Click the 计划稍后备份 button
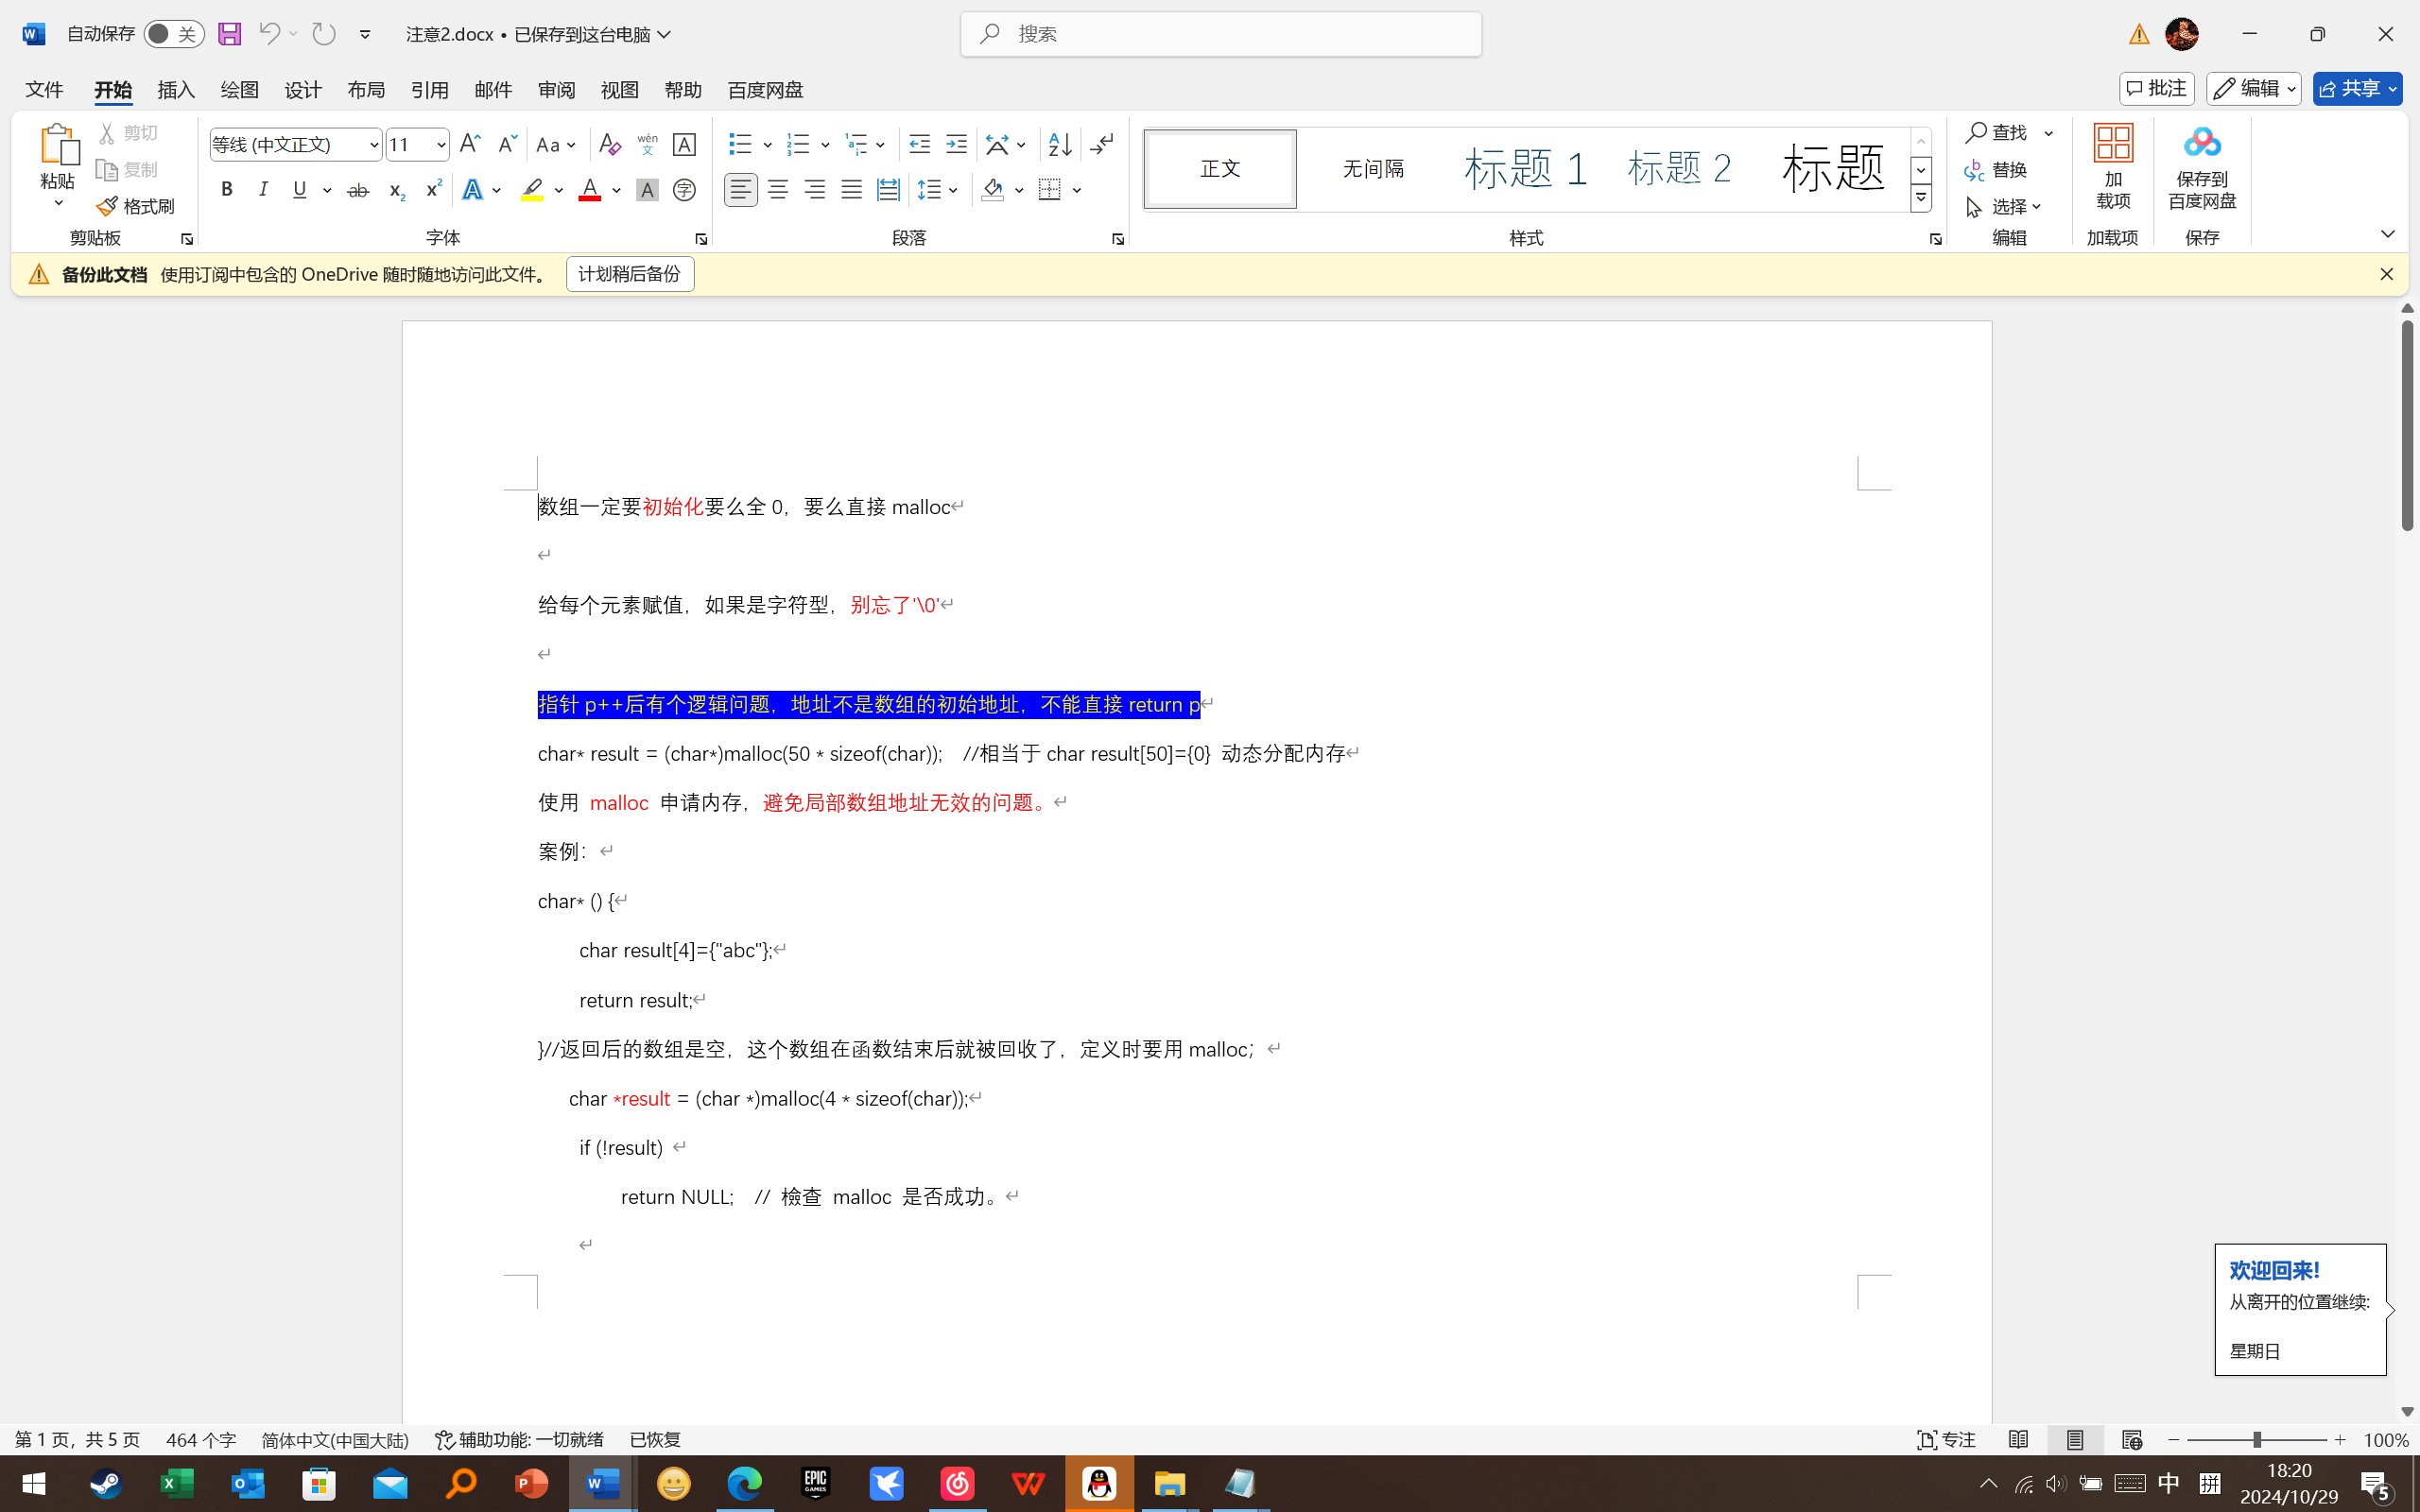Viewport: 2420px width, 1512px height. 629,274
